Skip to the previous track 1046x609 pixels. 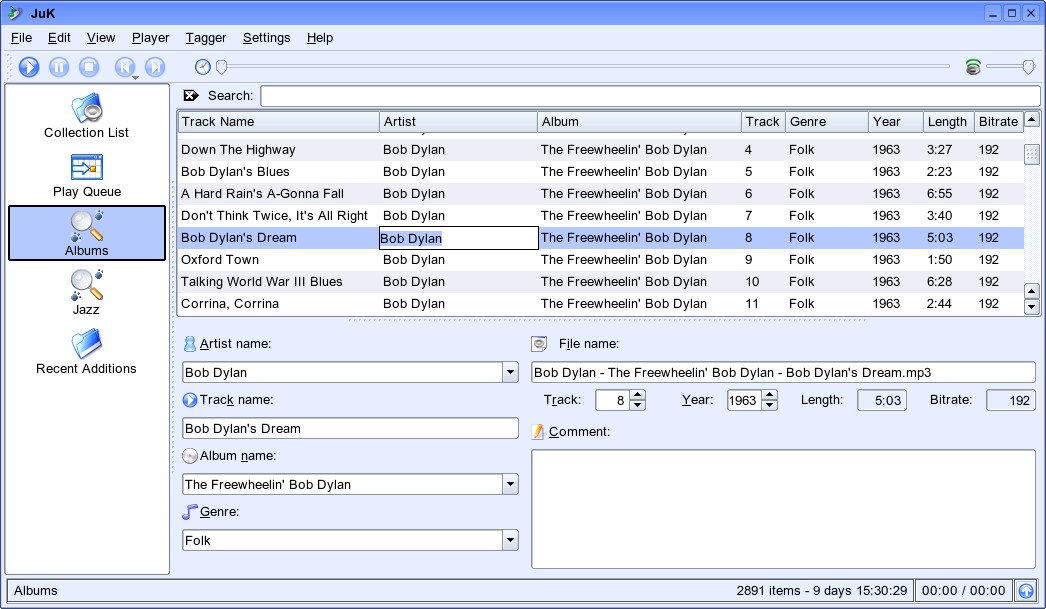click(125, 67)
